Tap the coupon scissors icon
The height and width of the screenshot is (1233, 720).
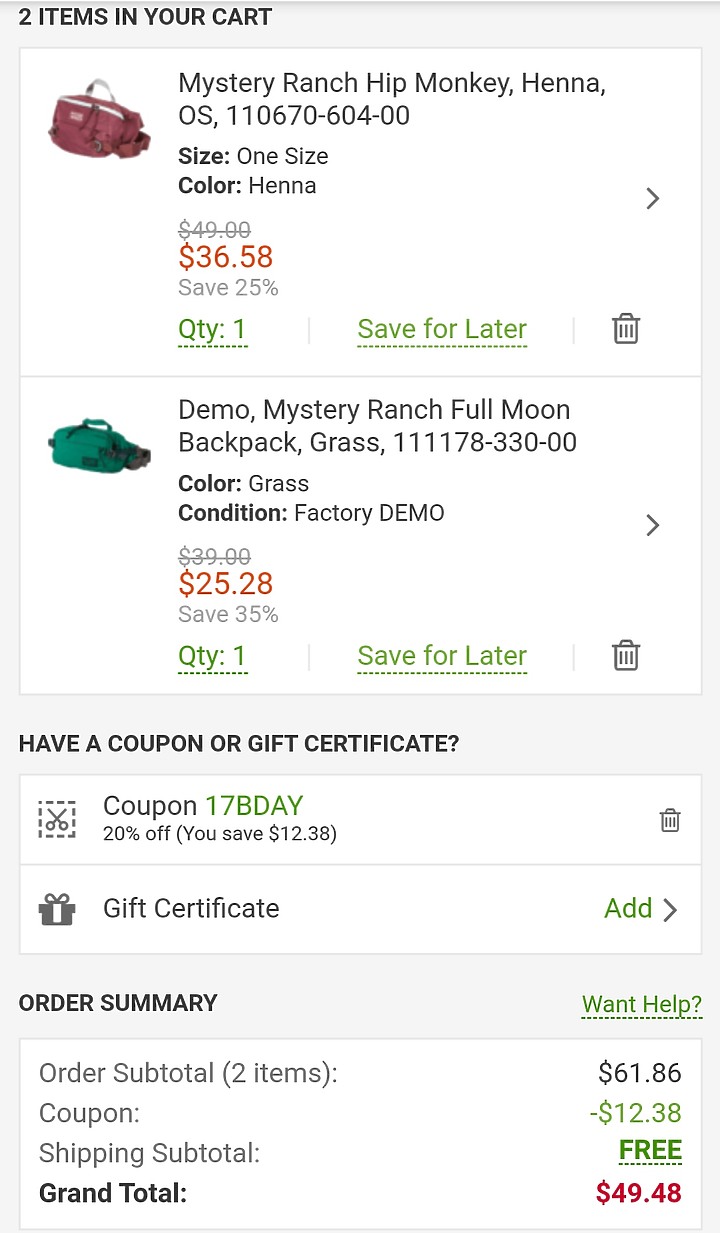[57, 819]
